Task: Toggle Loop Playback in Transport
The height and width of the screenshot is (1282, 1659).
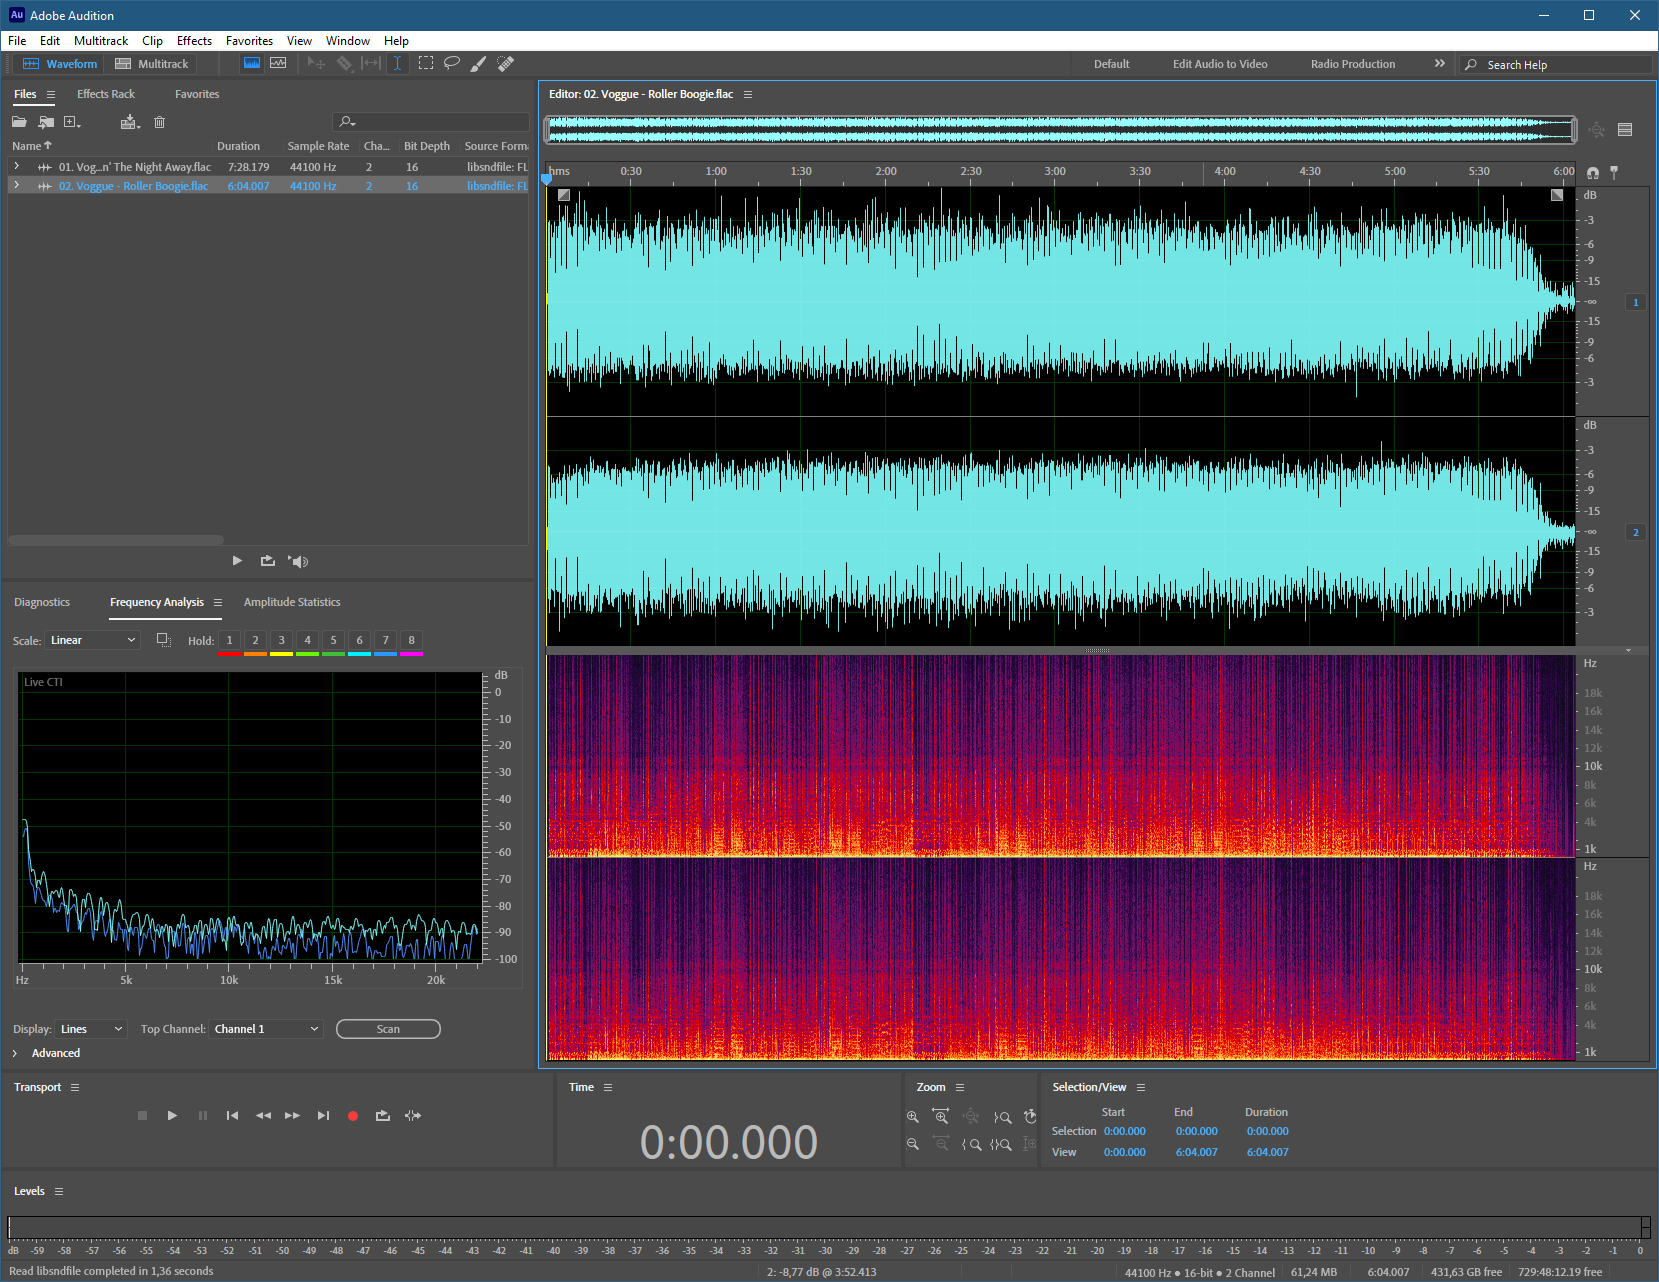Action: (382, 1115)
